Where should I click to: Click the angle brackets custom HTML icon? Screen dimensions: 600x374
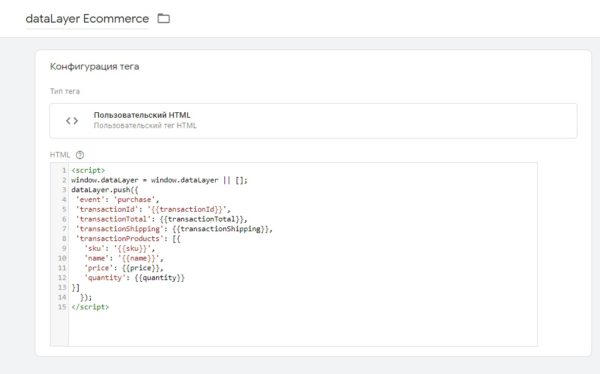point(72,121)
